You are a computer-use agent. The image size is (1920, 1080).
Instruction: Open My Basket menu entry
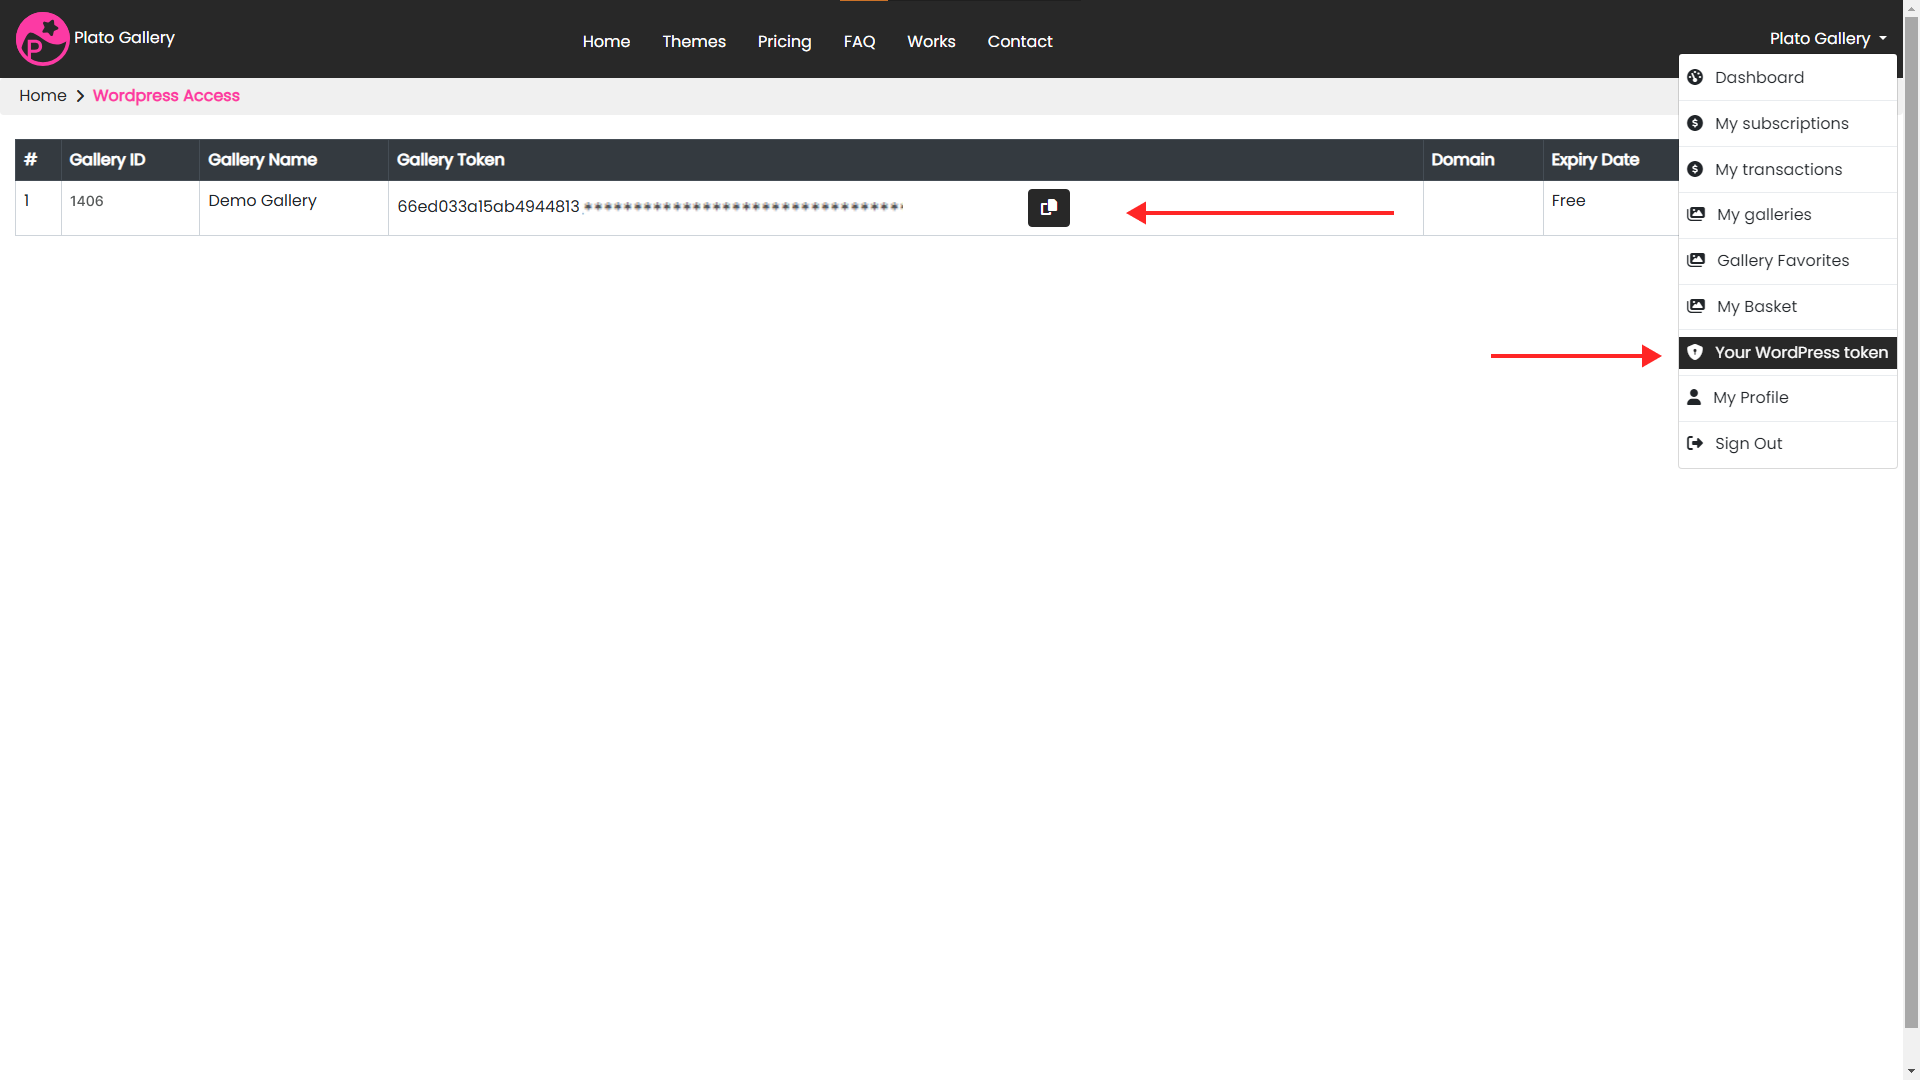[1788, 306]
